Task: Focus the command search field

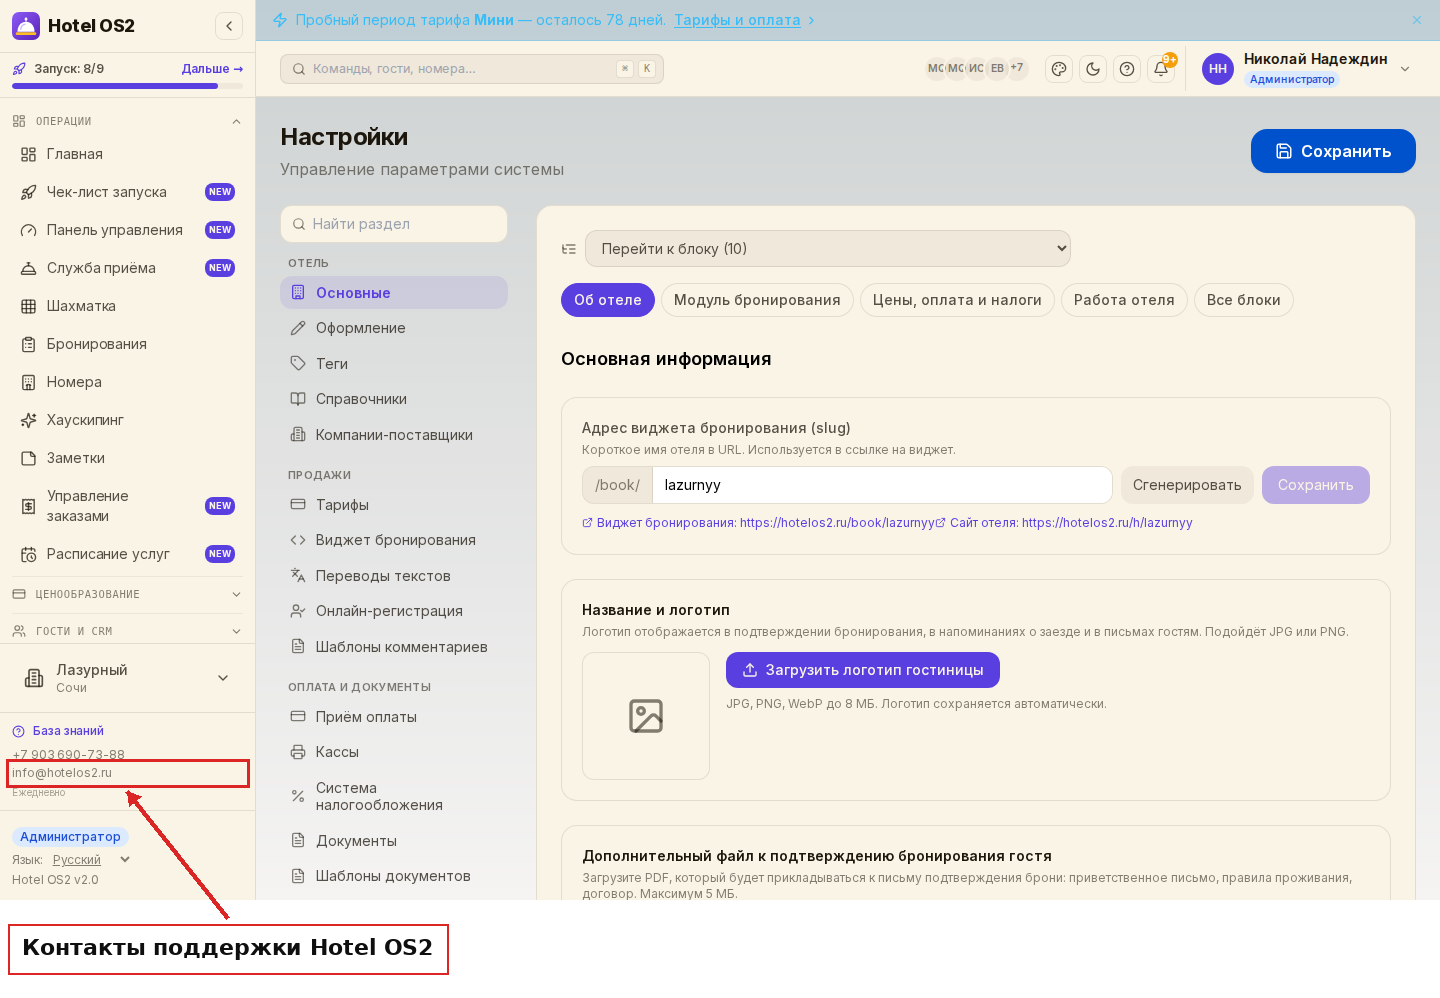Action: click(x=472, y=69)
